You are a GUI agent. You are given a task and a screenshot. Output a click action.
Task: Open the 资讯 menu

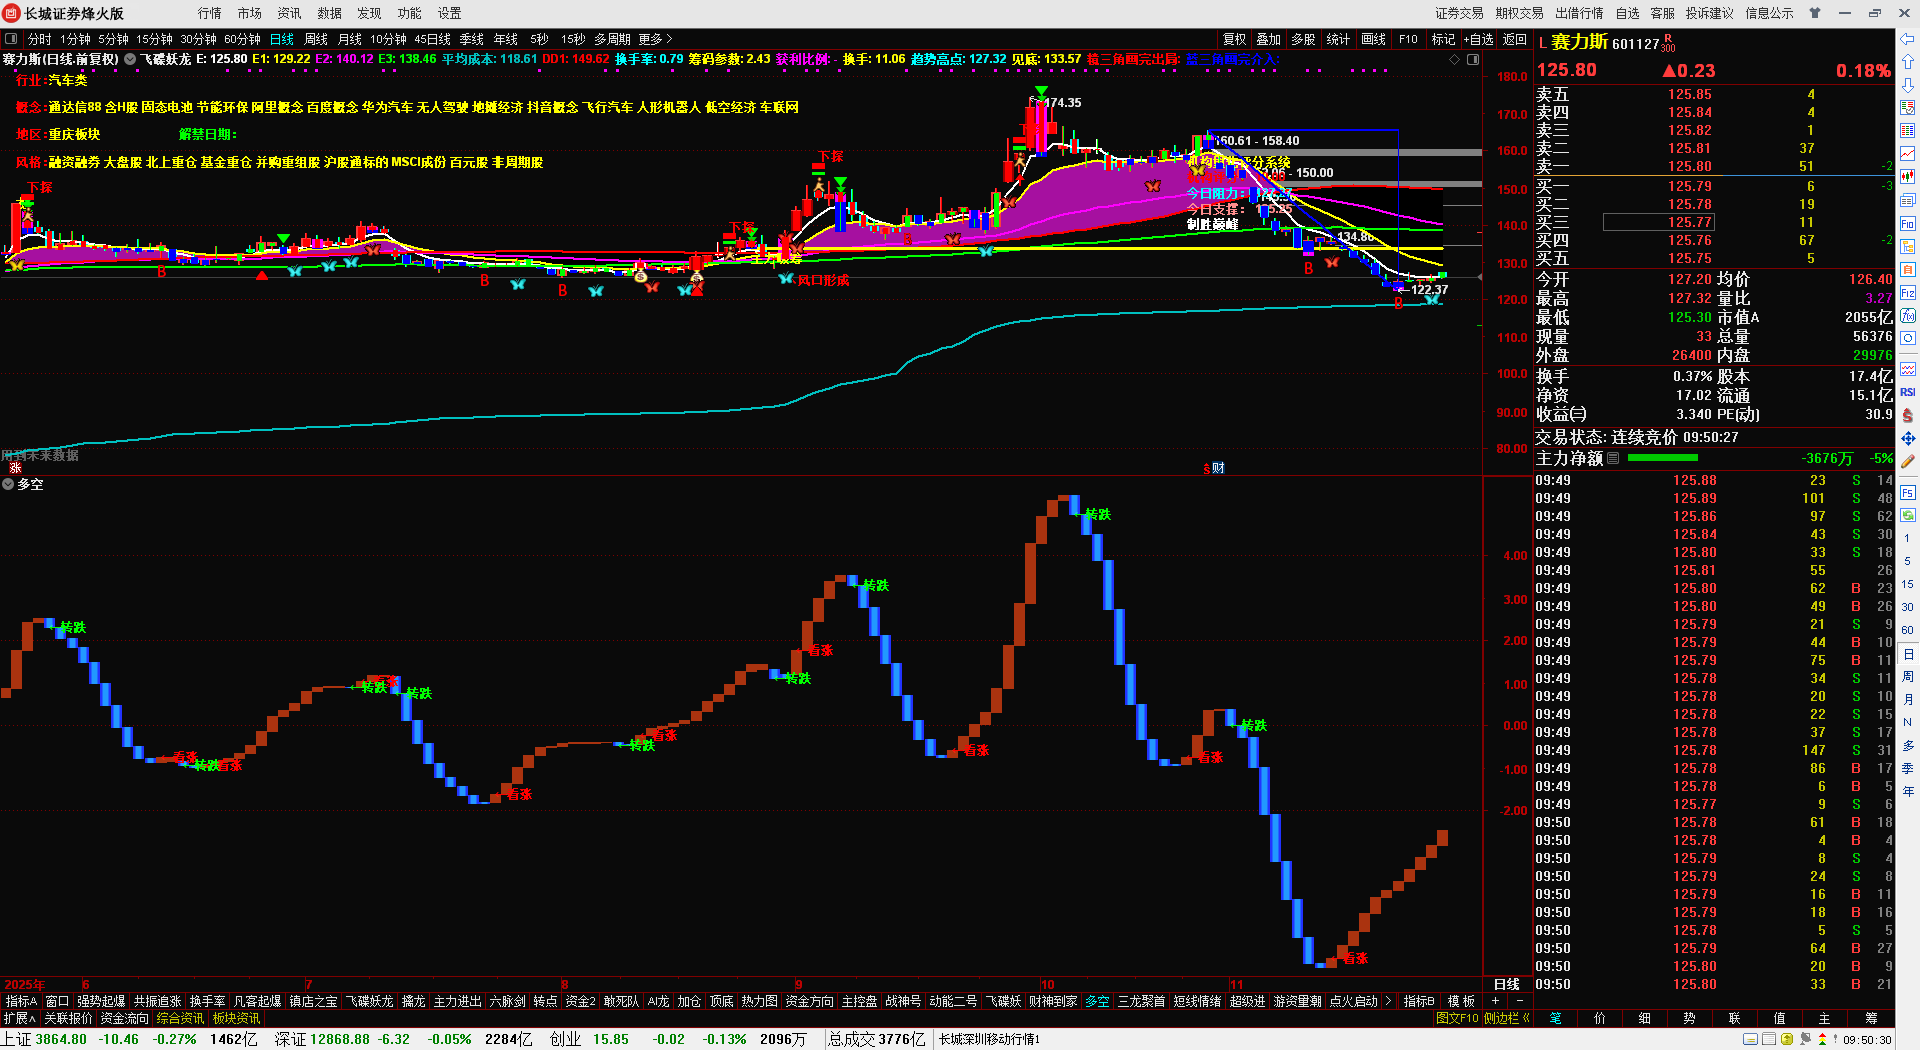(290, 13)
